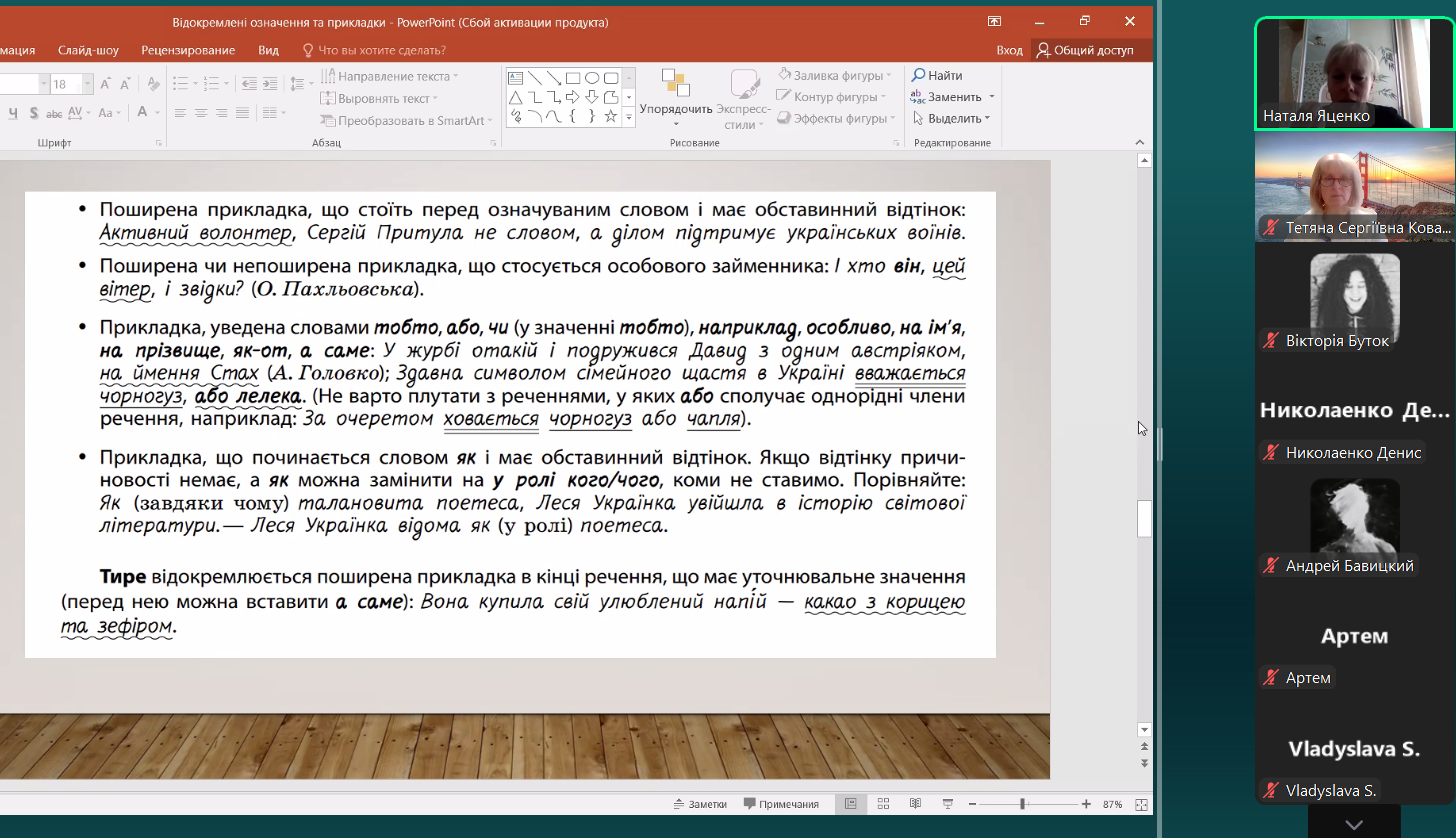Screen dimensions: 1456x838
Task: Select Тетяна Сергіївна participant video tile
Action: click(x=1355, y=187)
